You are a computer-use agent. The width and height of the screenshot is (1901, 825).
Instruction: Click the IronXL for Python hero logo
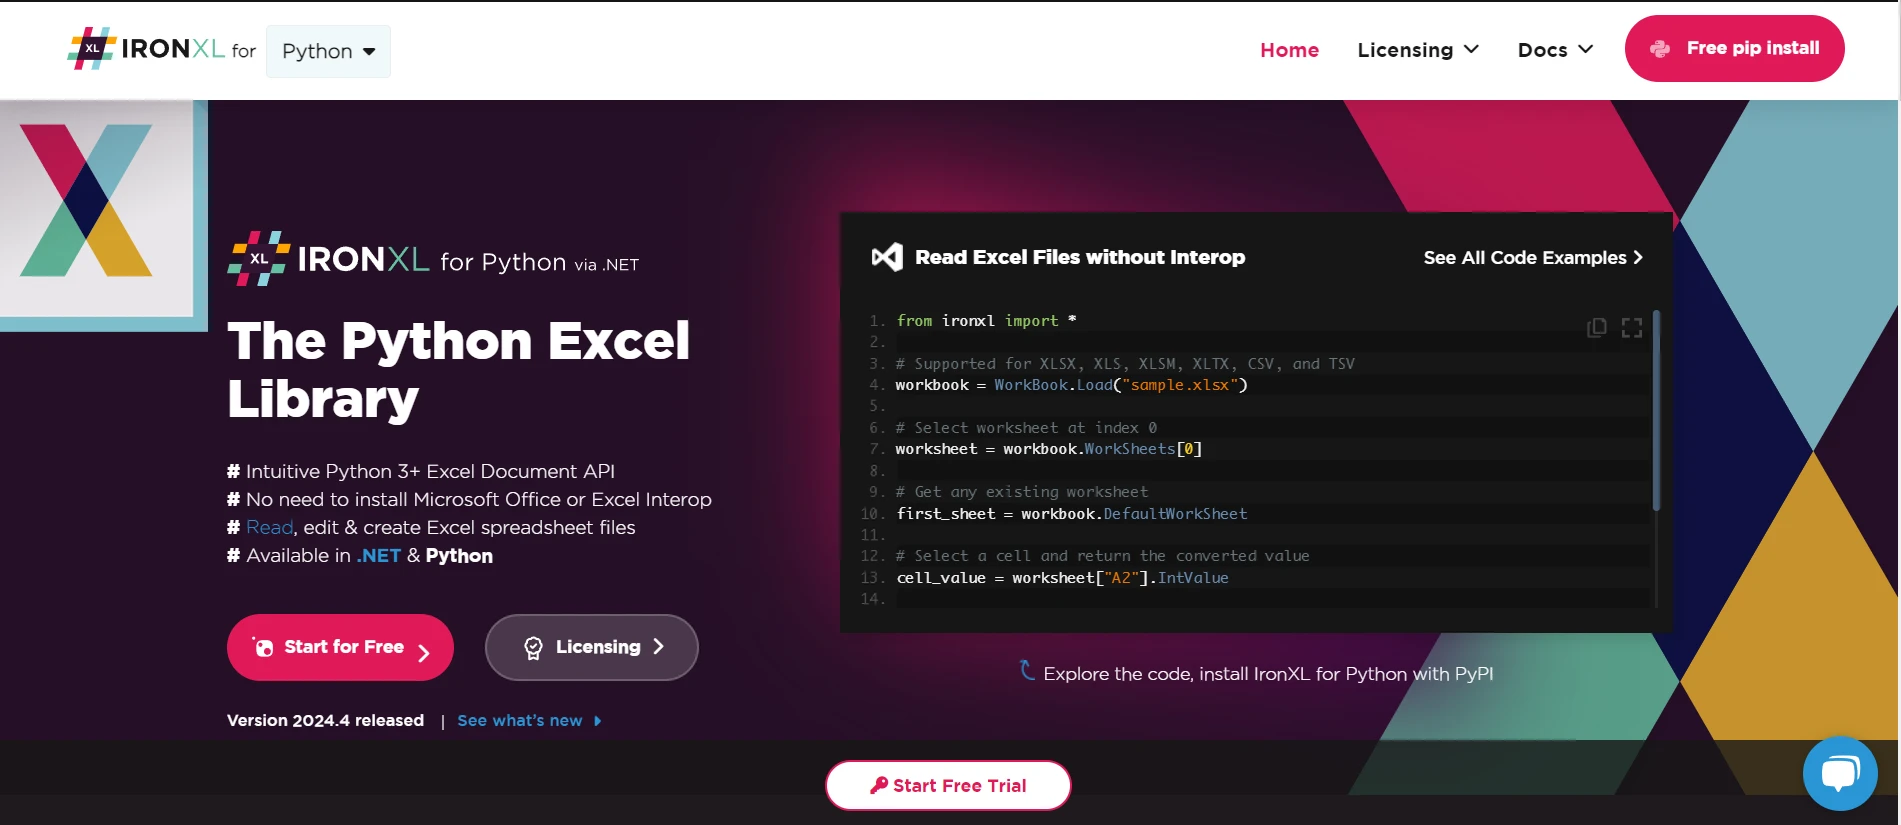432,260
